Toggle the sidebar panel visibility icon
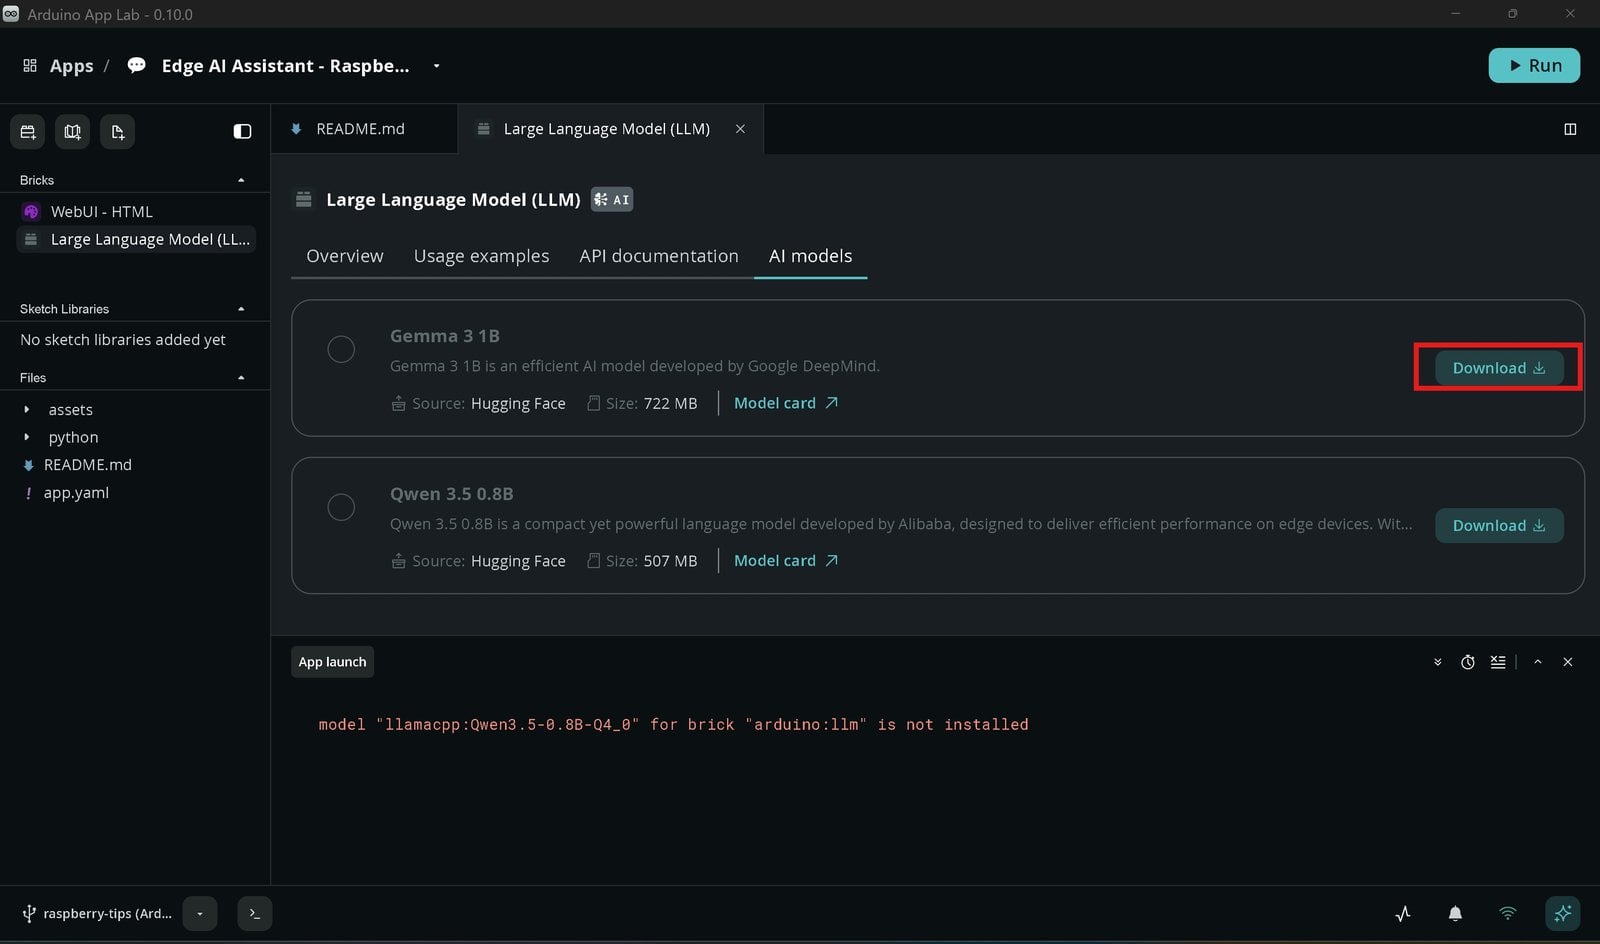This screenshot has width=1600, height=944. (242, 132)
